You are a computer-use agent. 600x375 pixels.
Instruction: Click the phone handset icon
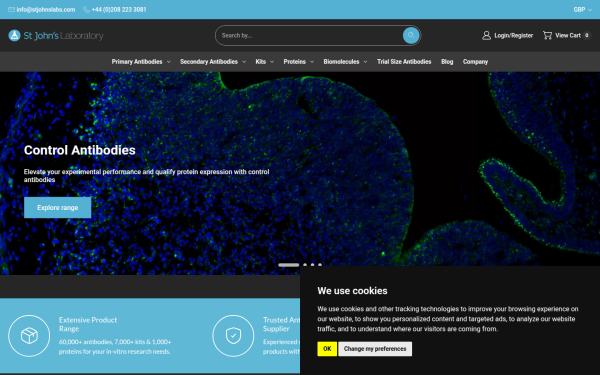pyautogui.click(x=86, y=10)
